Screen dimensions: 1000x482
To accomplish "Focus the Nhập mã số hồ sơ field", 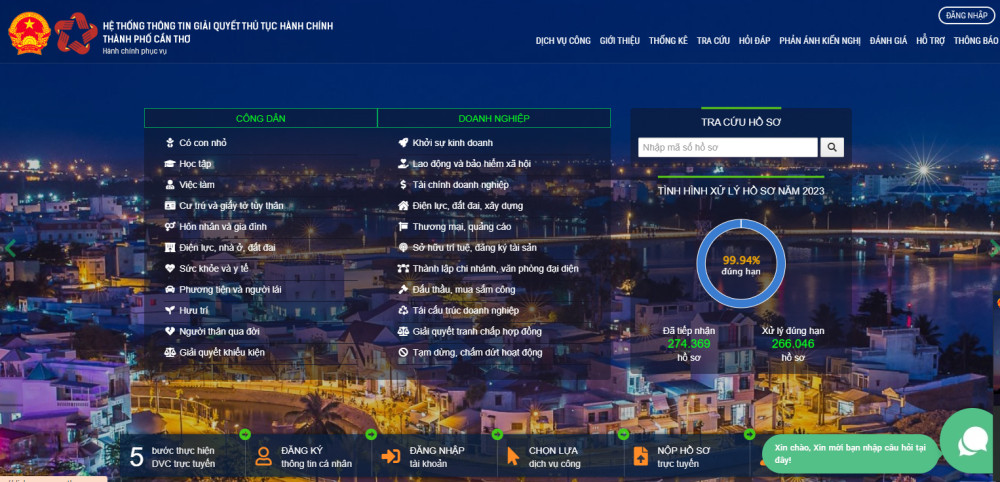I will (x=728, y=148).
